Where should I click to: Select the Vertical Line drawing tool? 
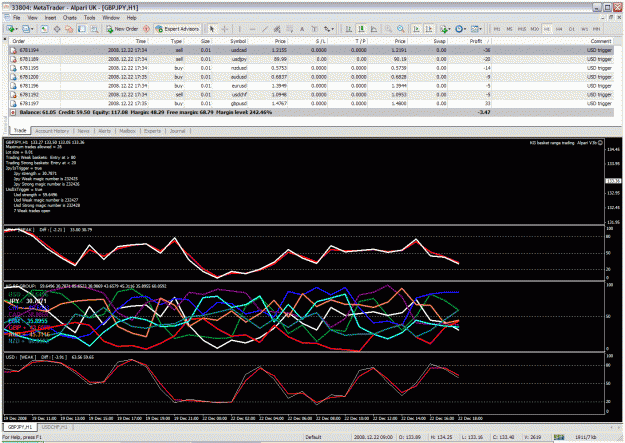tap(240, 29)
